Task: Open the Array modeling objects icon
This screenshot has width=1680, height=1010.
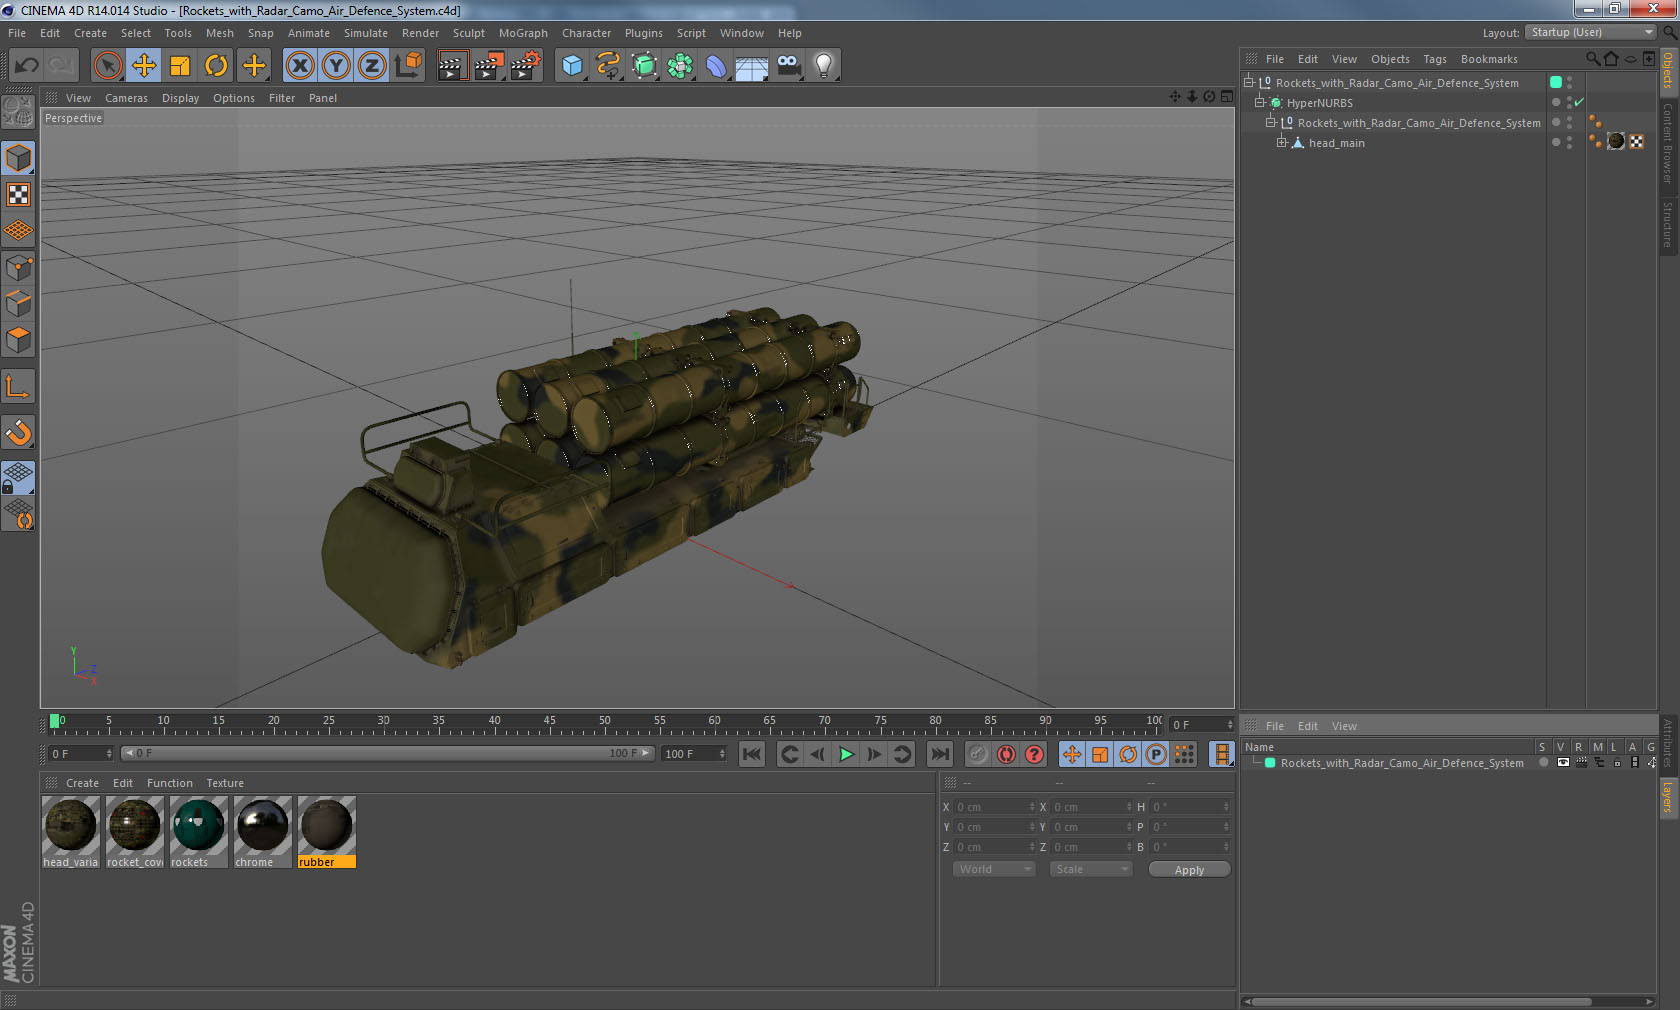Action: click(680, 66)
